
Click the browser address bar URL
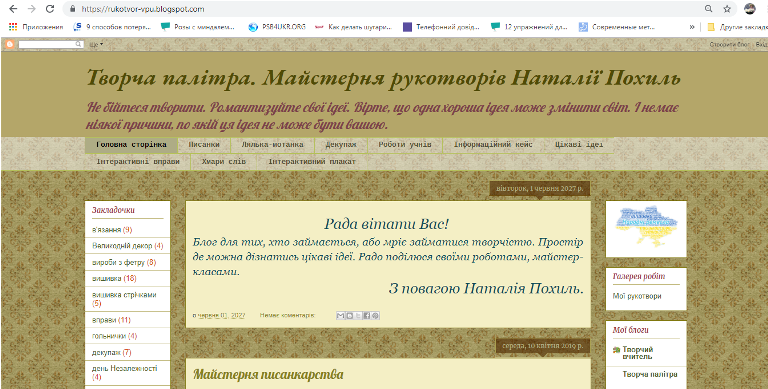pos(143,9)
